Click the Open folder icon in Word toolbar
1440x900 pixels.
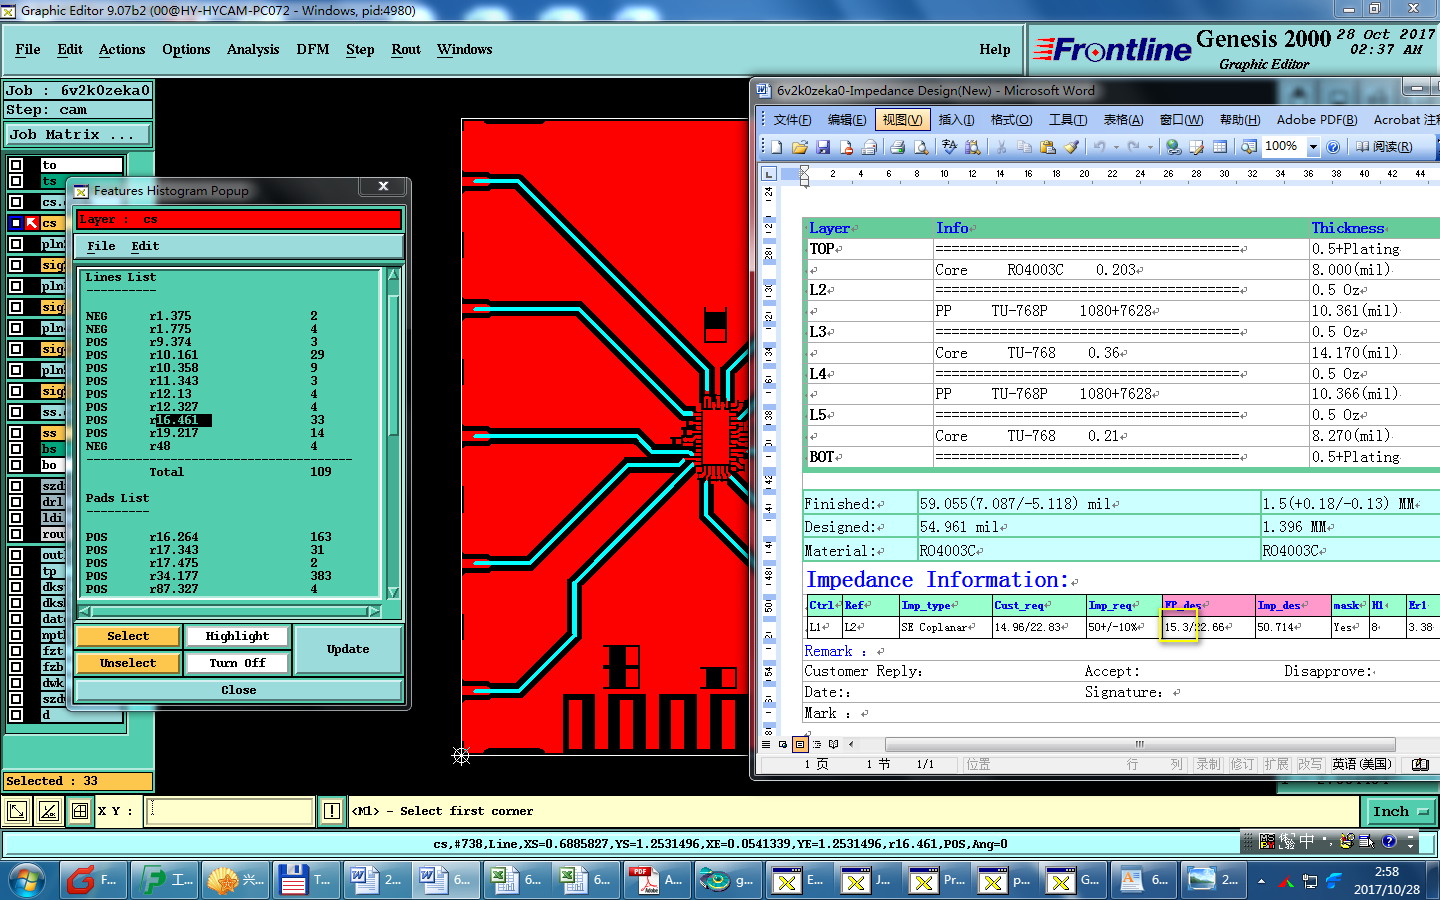pos(800,147)
